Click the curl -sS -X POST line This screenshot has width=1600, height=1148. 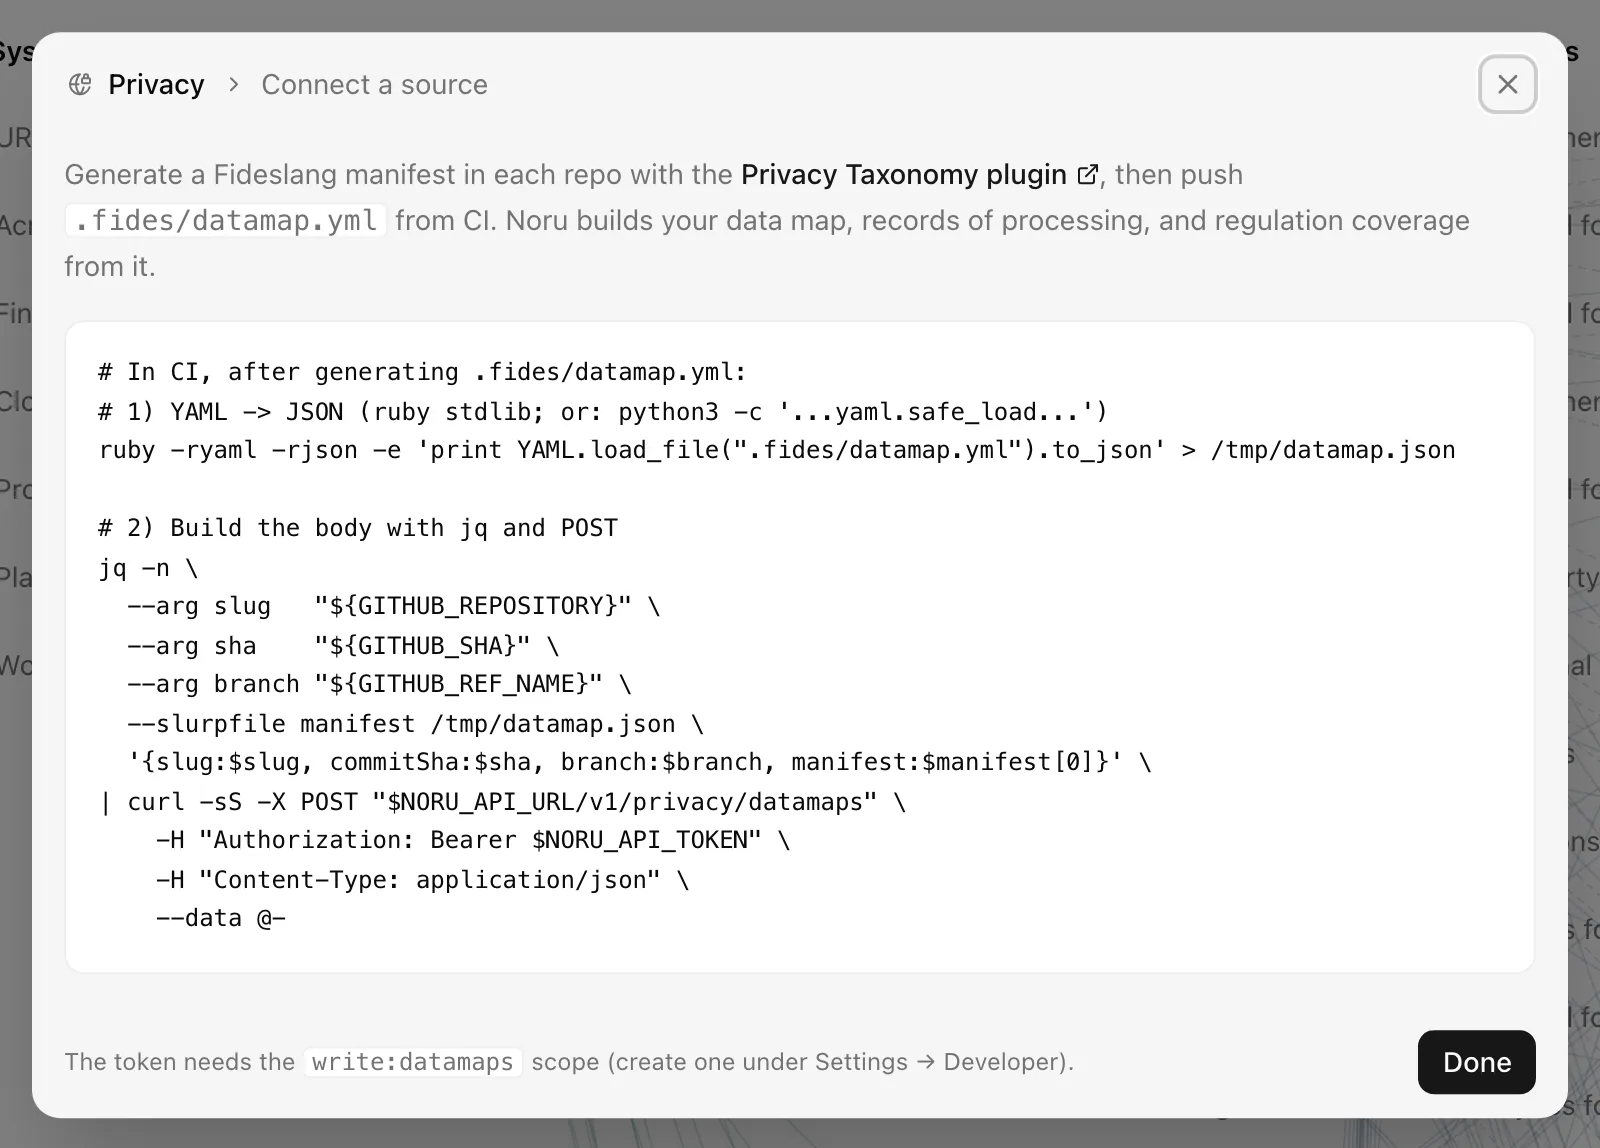502,802
